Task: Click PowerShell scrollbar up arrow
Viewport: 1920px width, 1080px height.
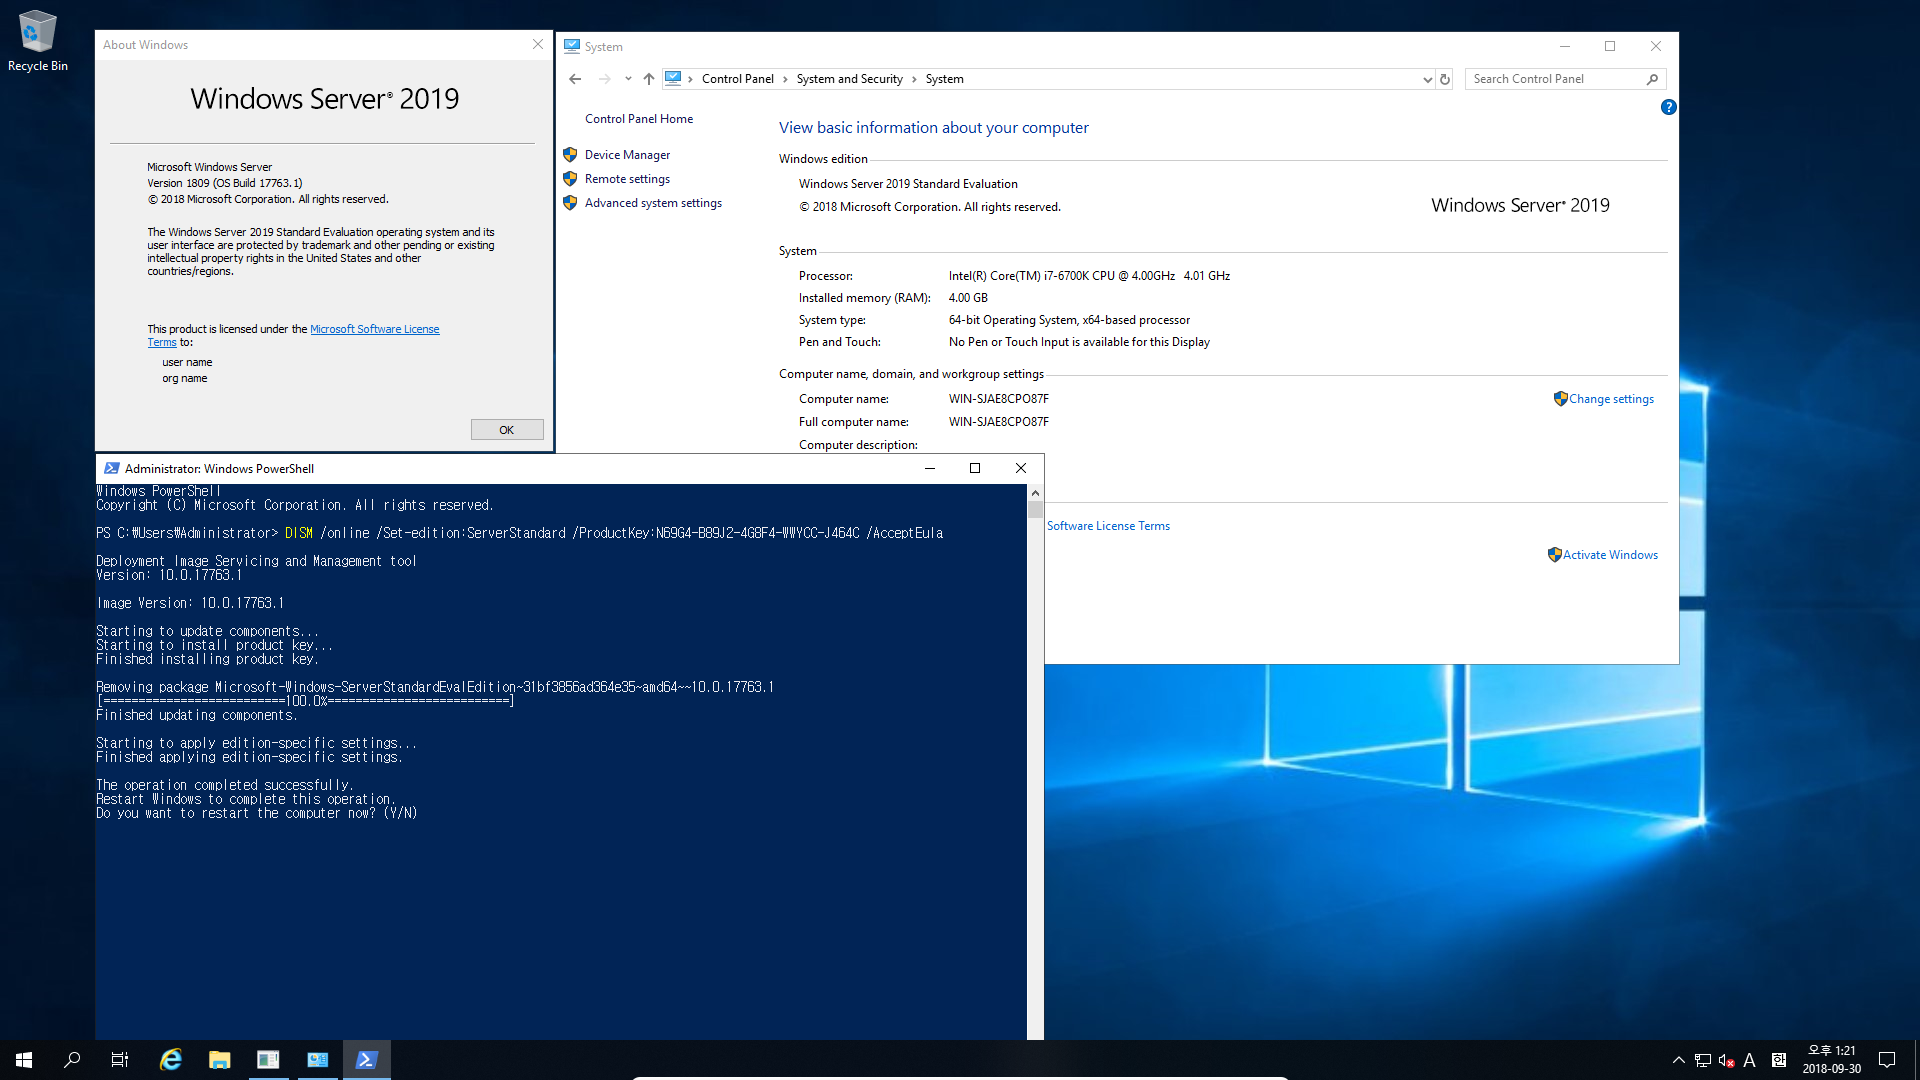Action: pyautogui.click(x=1035, y=493)
